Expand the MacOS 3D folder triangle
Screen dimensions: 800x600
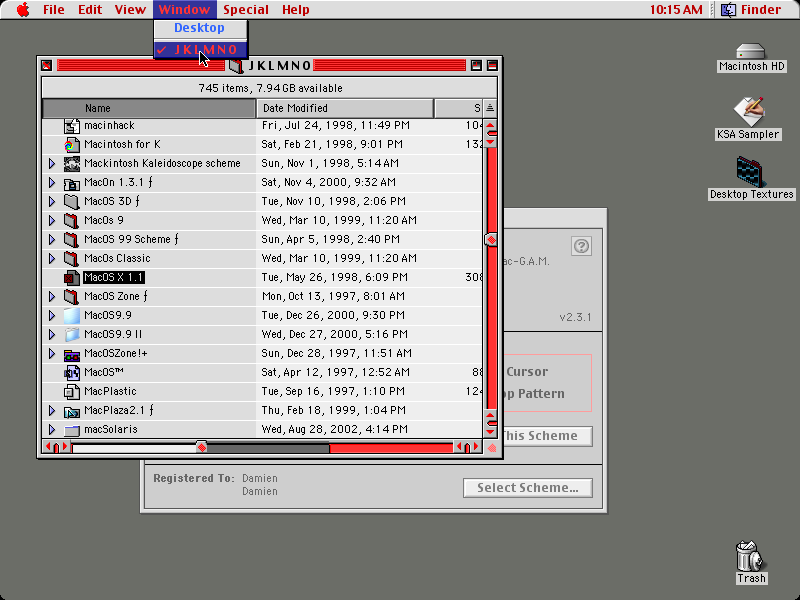[52, 202]
